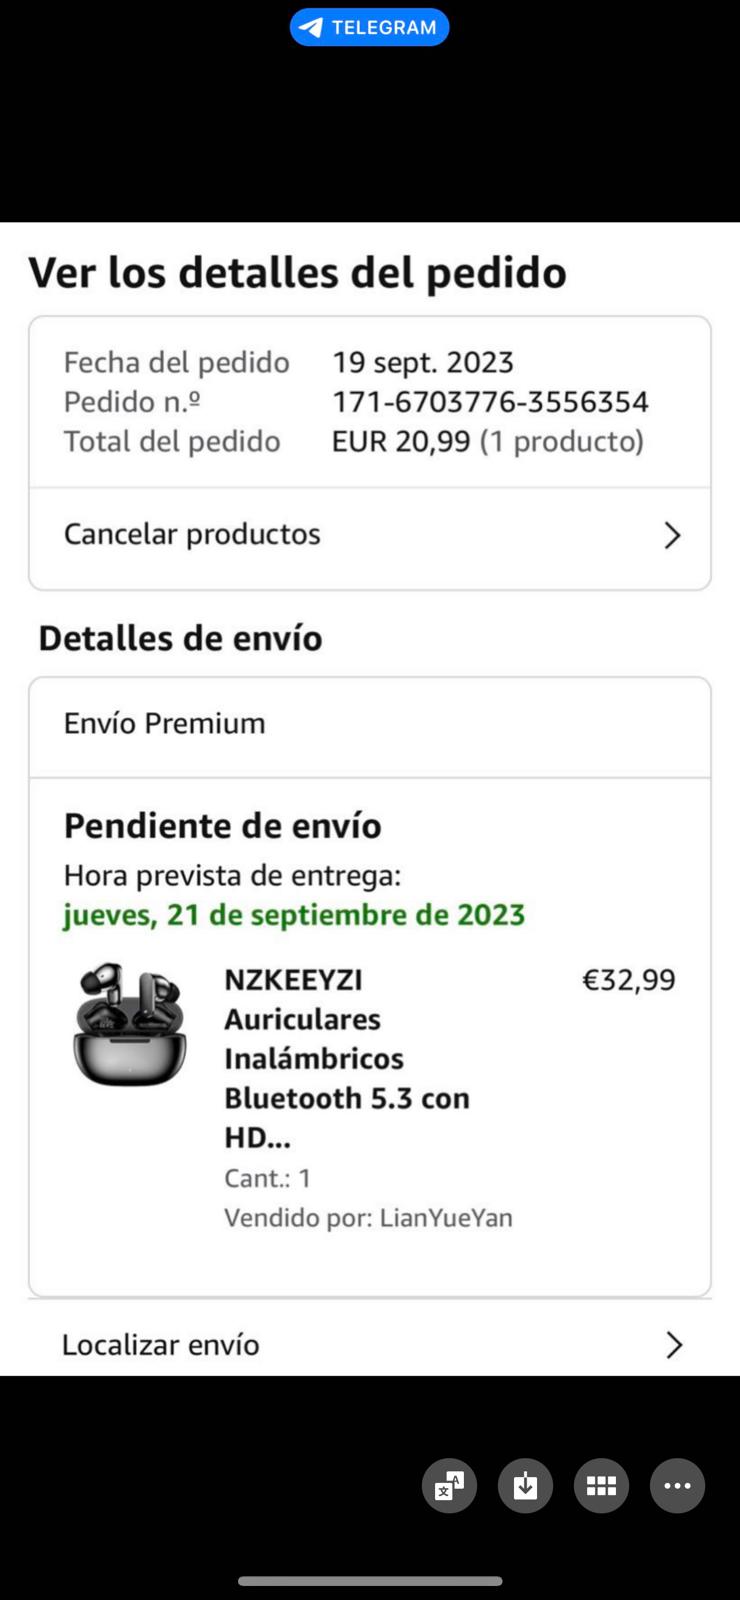Screen dimensions: 740x1600
Task: Expand the Localizar envío chevron arrow
Action: click(674, 1345)
